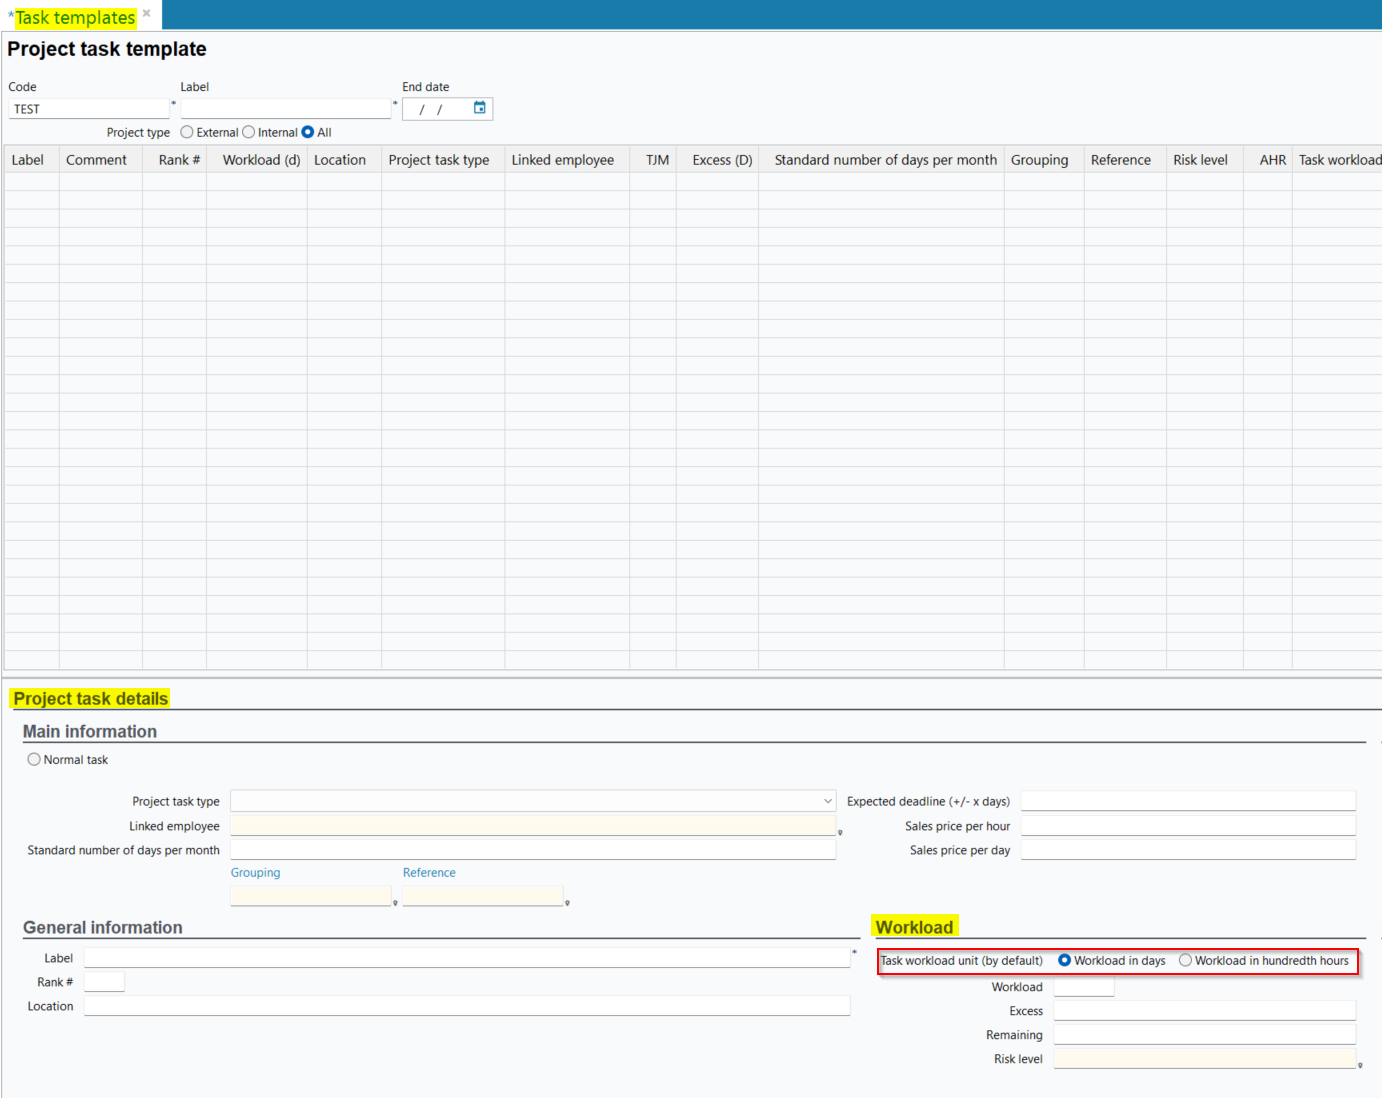The image size is (1382, 1098).
Task: Click lookup icon next to Reference field
Action: coord(567,903)
